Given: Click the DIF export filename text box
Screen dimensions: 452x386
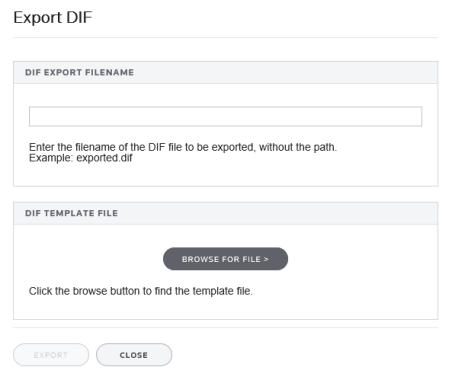Looking at the screenshot, I should click(x=225, y=116).
